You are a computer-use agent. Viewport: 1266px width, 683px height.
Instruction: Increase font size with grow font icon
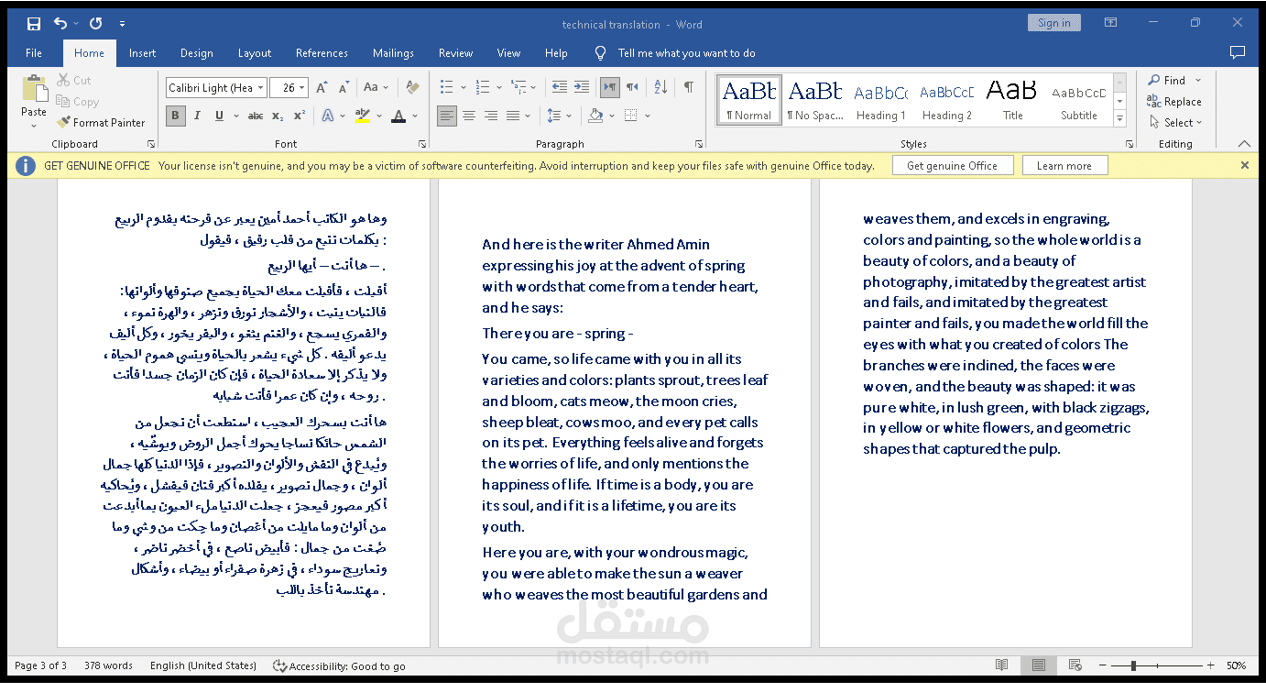322,88
